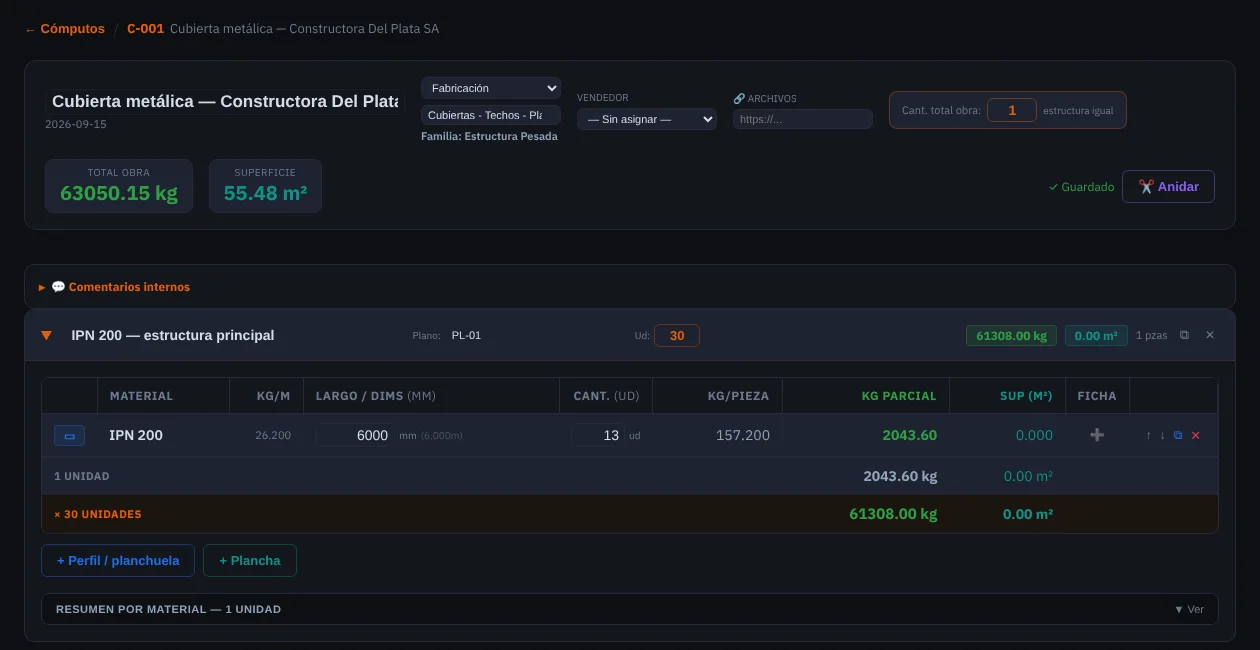
Task: Duplicate the IPN 200 material row
Action: (1177, 436)
